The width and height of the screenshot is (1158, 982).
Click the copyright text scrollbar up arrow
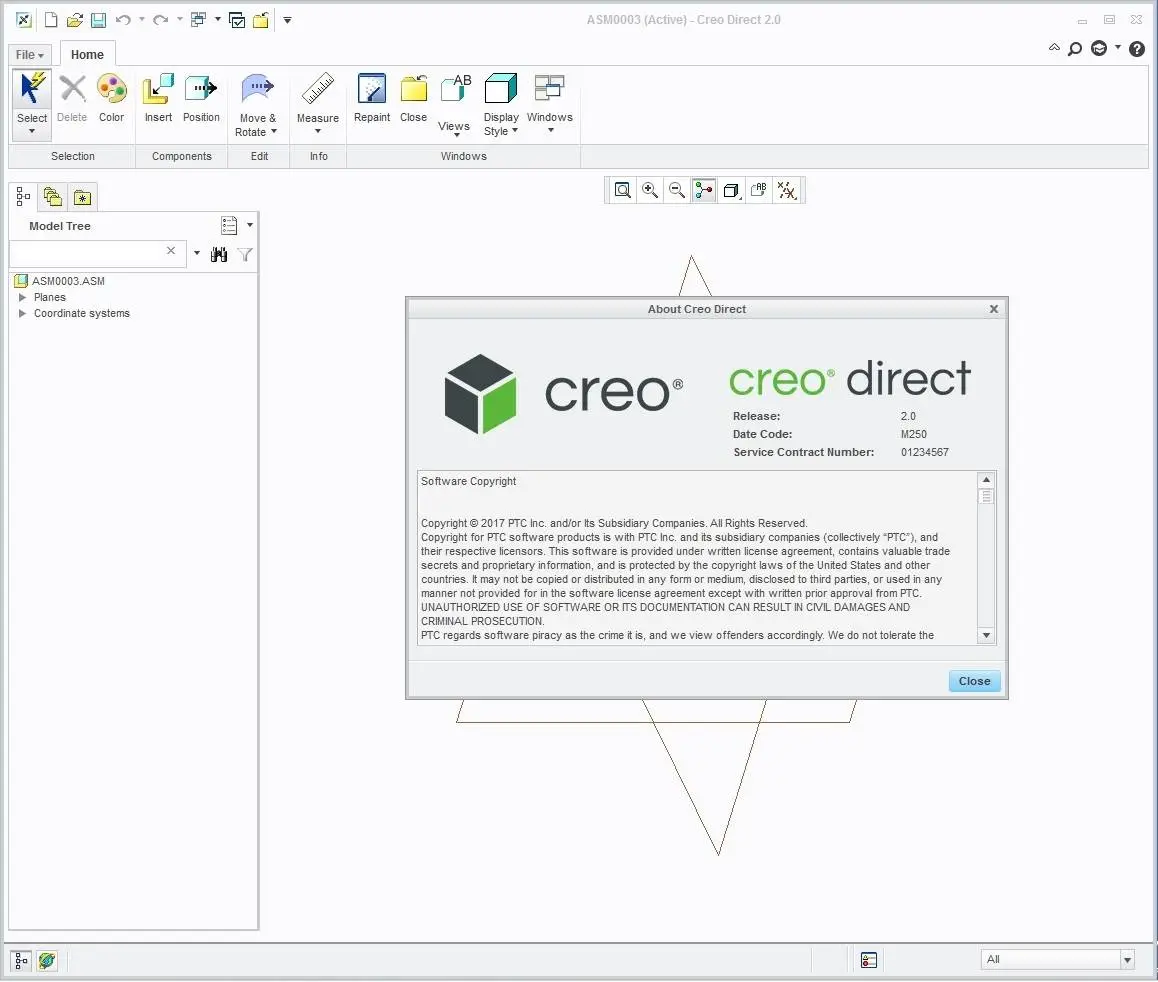986,480
